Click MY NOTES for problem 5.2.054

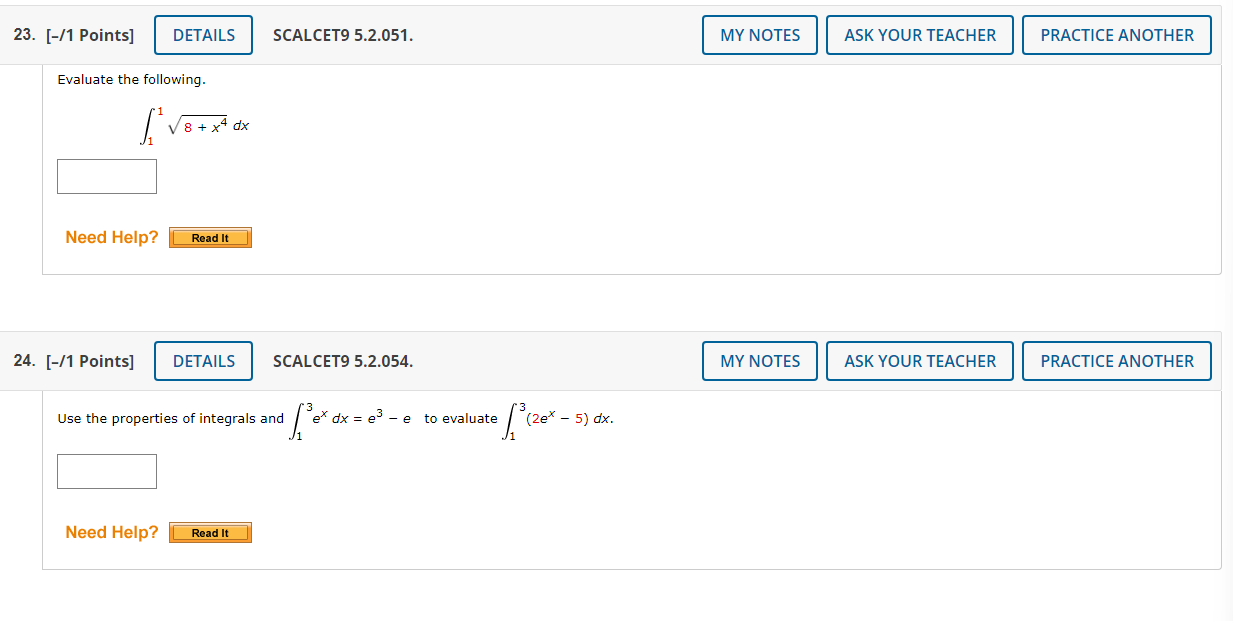coord(759,360)
